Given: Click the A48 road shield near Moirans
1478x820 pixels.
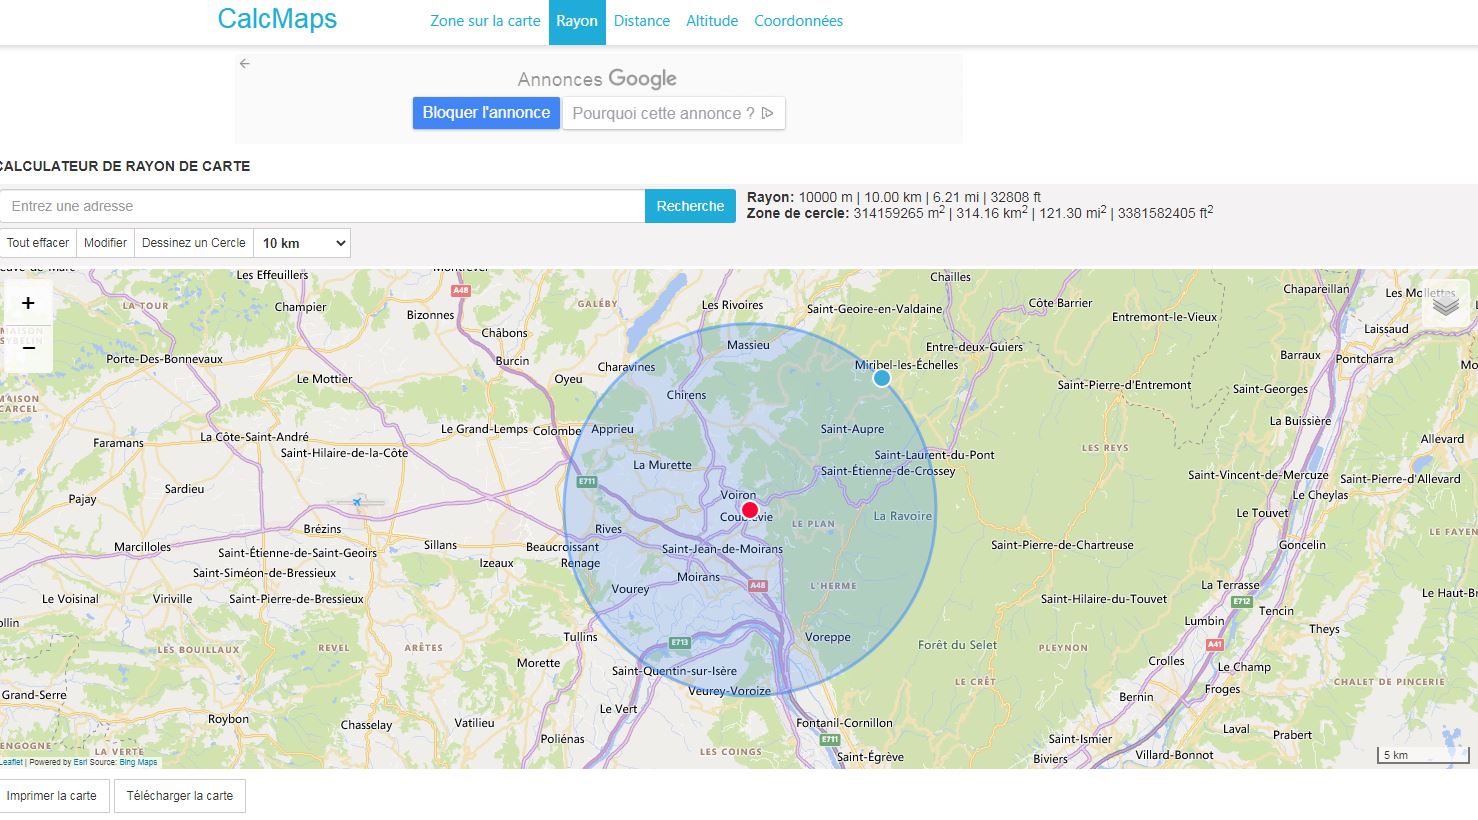Looking at the screenshot, I should 758,586.
